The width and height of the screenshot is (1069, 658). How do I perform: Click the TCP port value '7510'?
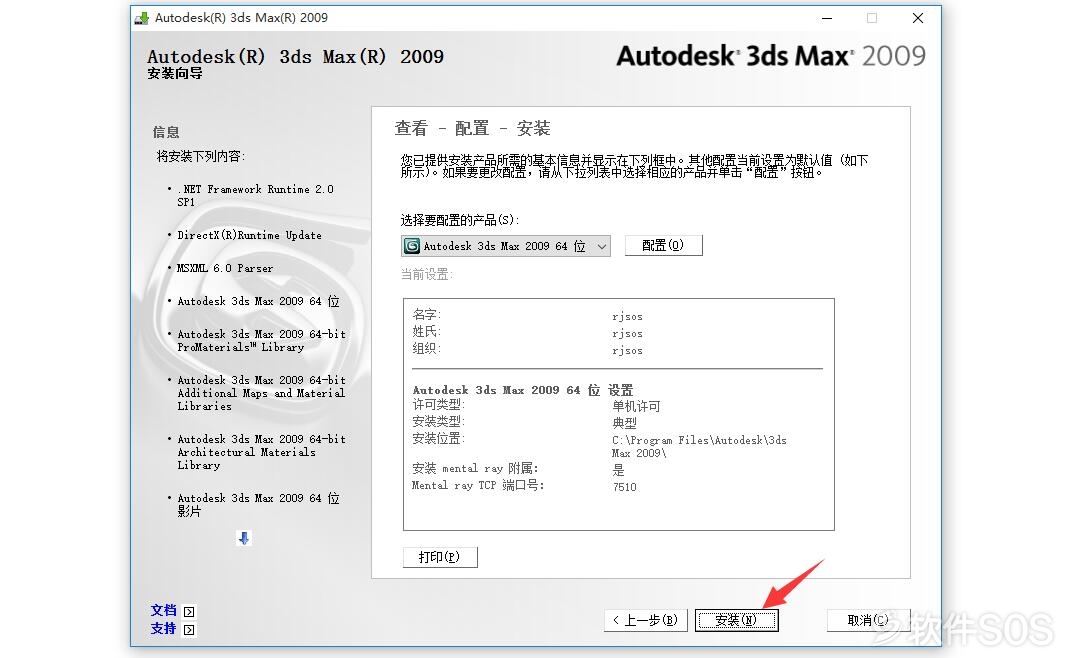click(x=624, y=487)
